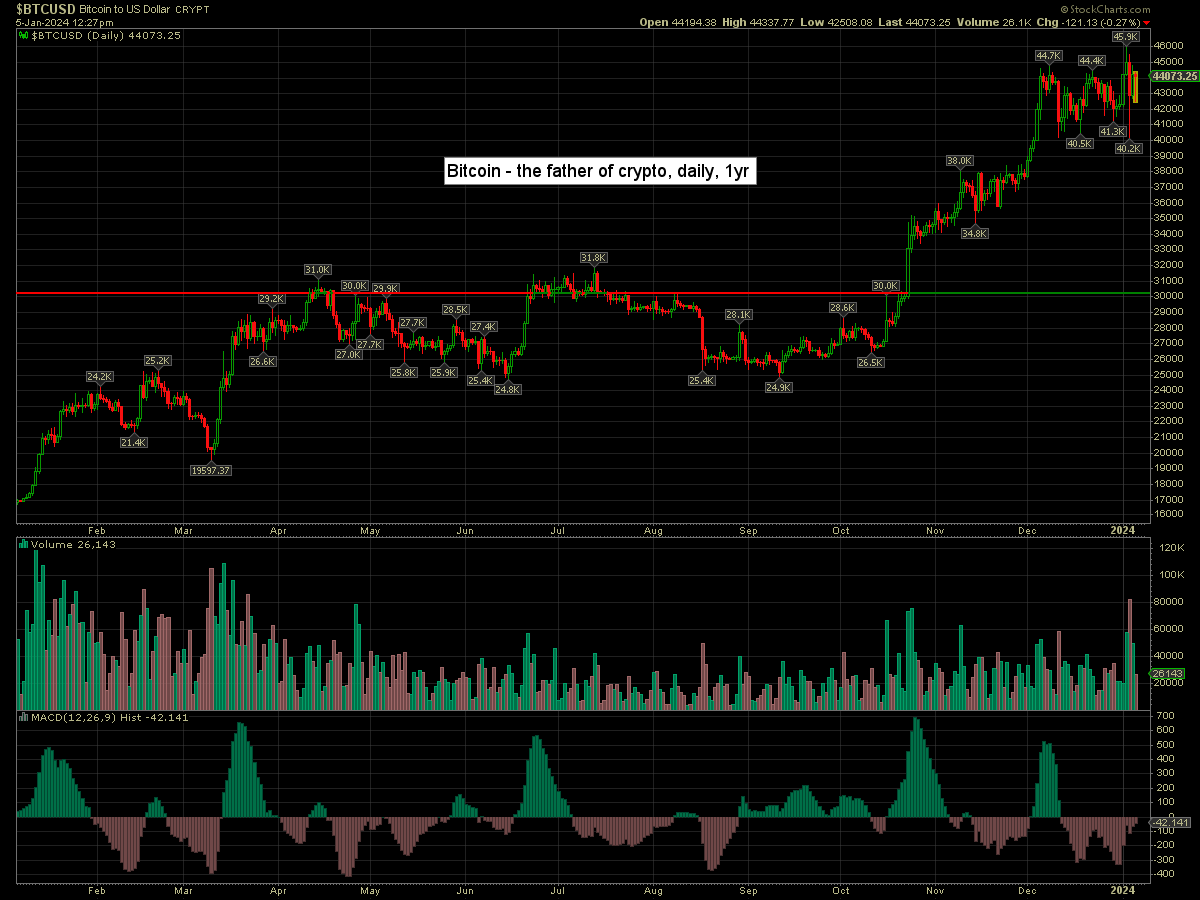Click the Jul label on time axis

pyautogui.click(x=559, y=530)
